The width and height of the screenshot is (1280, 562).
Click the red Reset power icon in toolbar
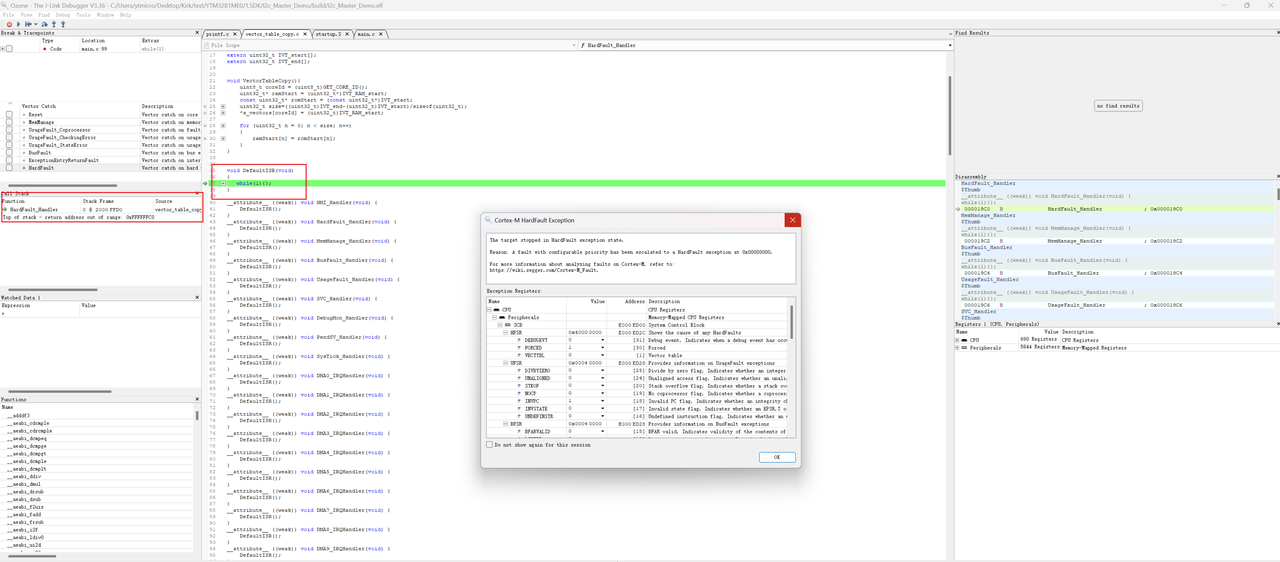(9, 24)
